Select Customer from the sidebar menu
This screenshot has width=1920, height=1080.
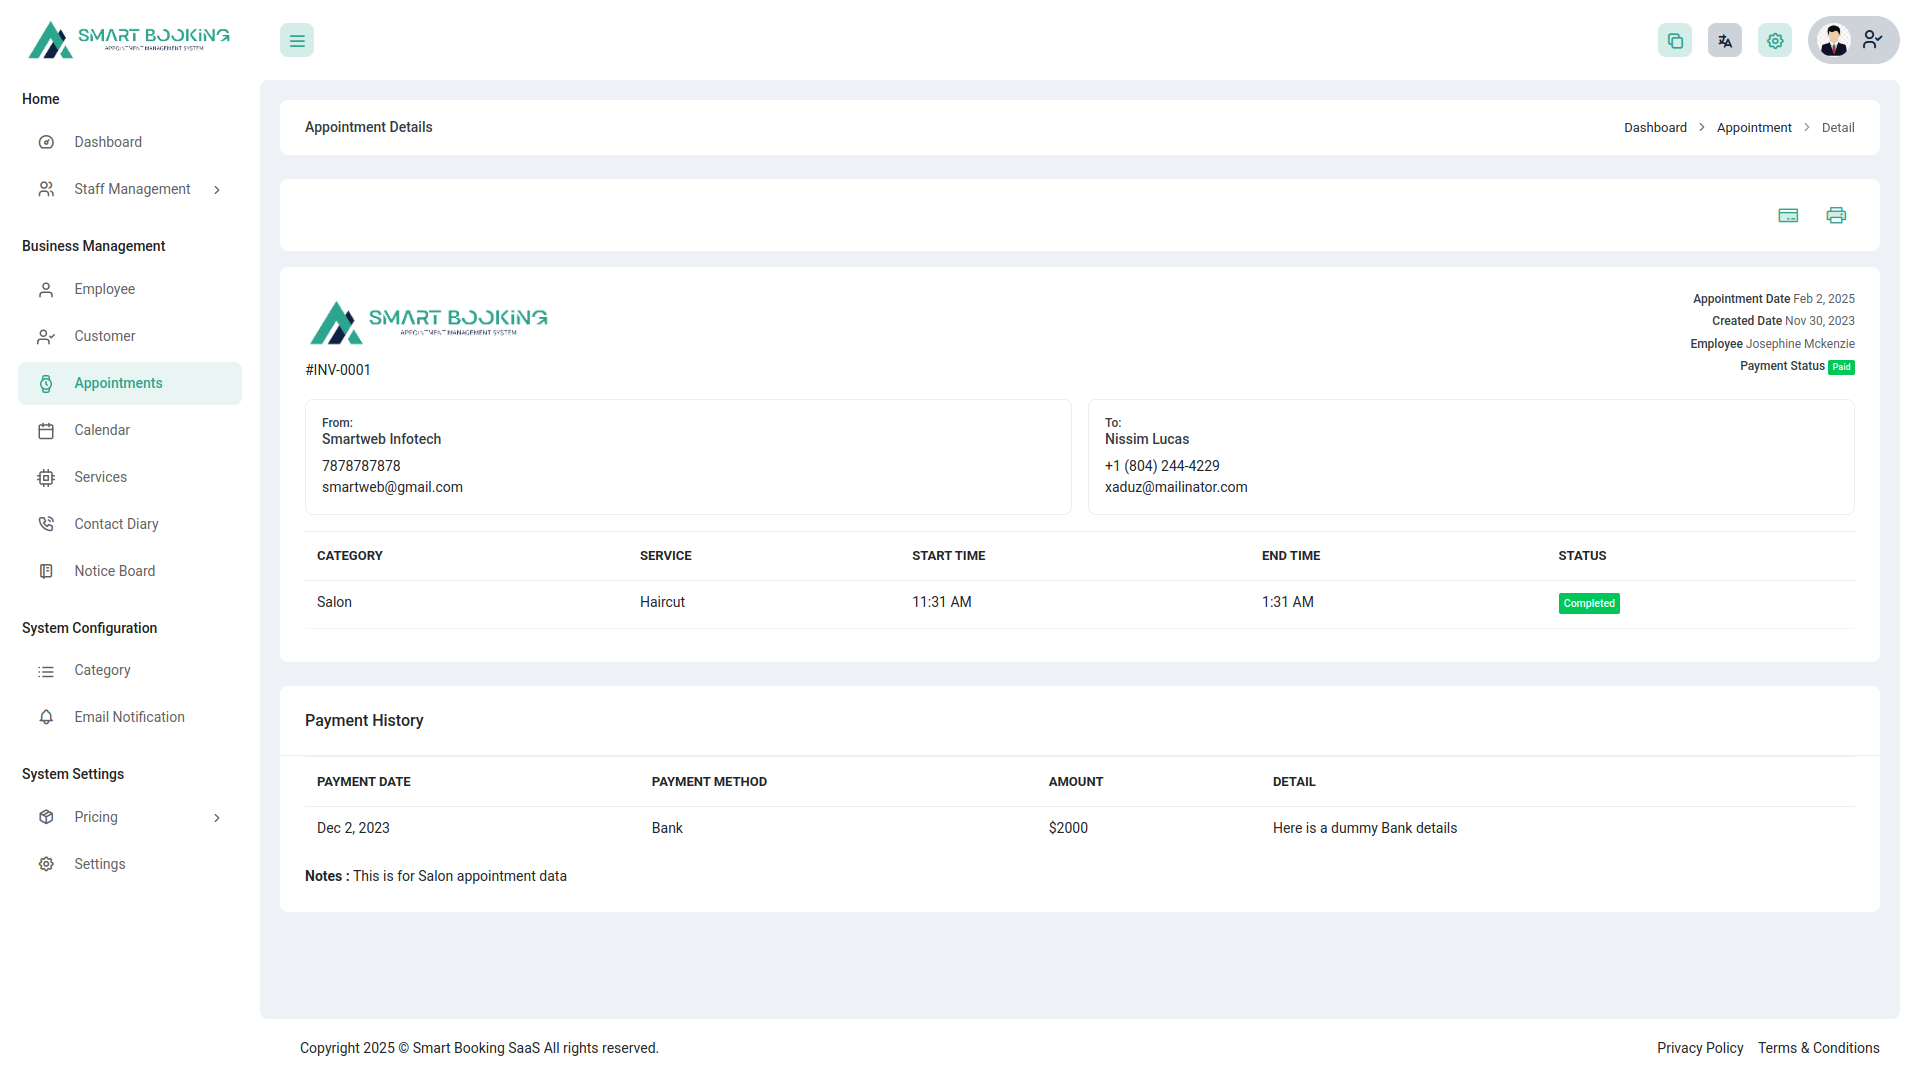point(105,336)
